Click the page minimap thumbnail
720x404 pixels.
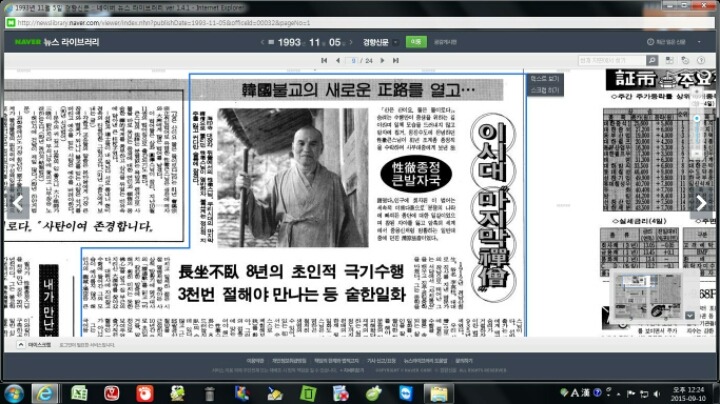(650, 296)
